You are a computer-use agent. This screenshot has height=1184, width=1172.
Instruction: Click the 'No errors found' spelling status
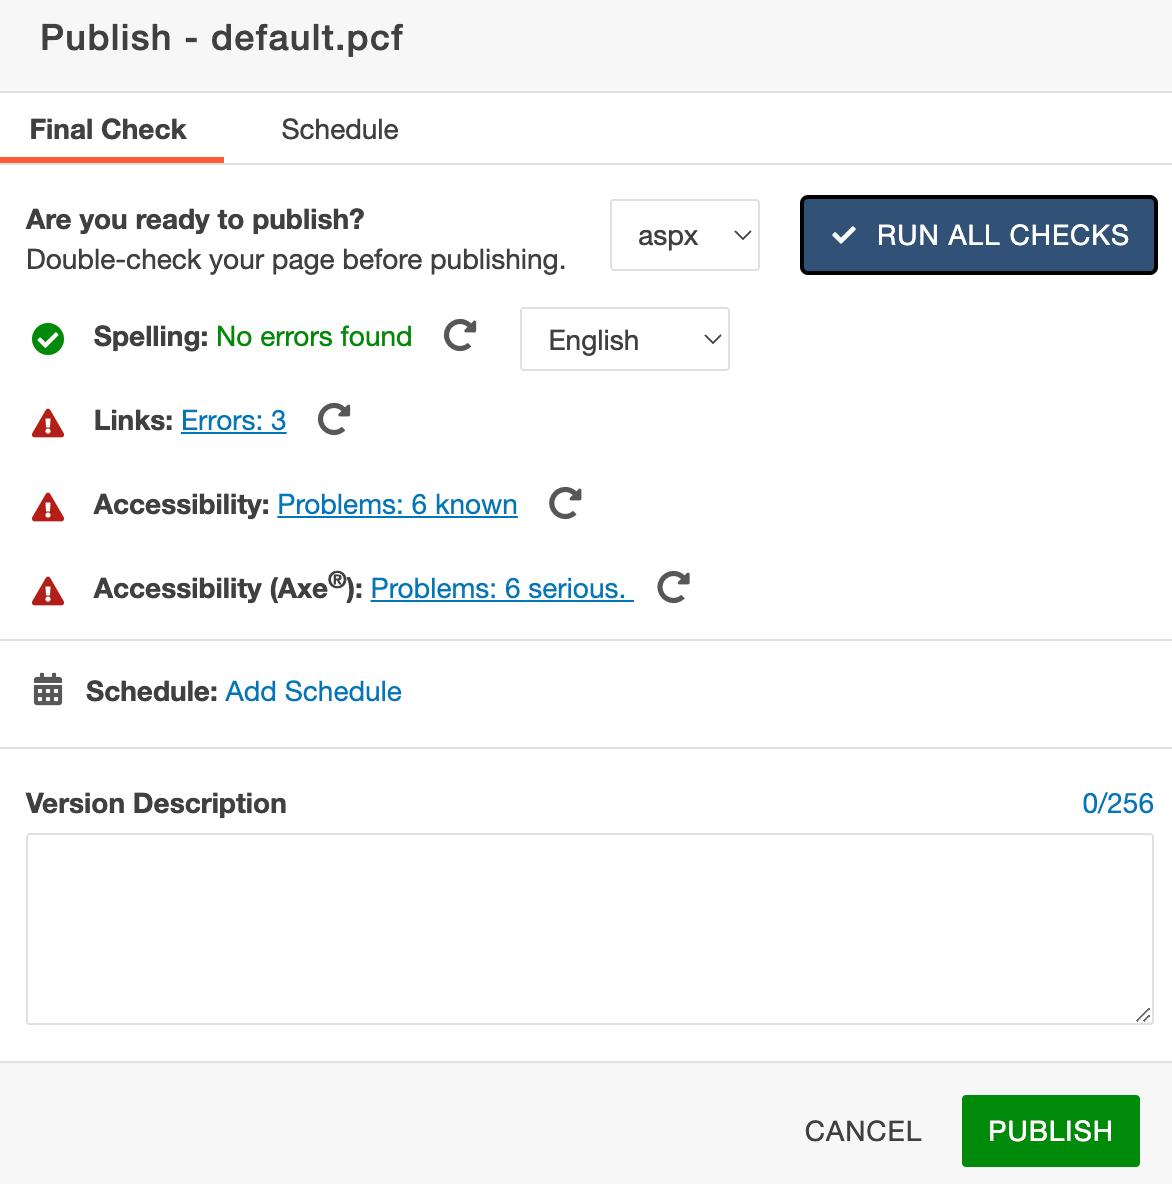(x=314, y=336)
